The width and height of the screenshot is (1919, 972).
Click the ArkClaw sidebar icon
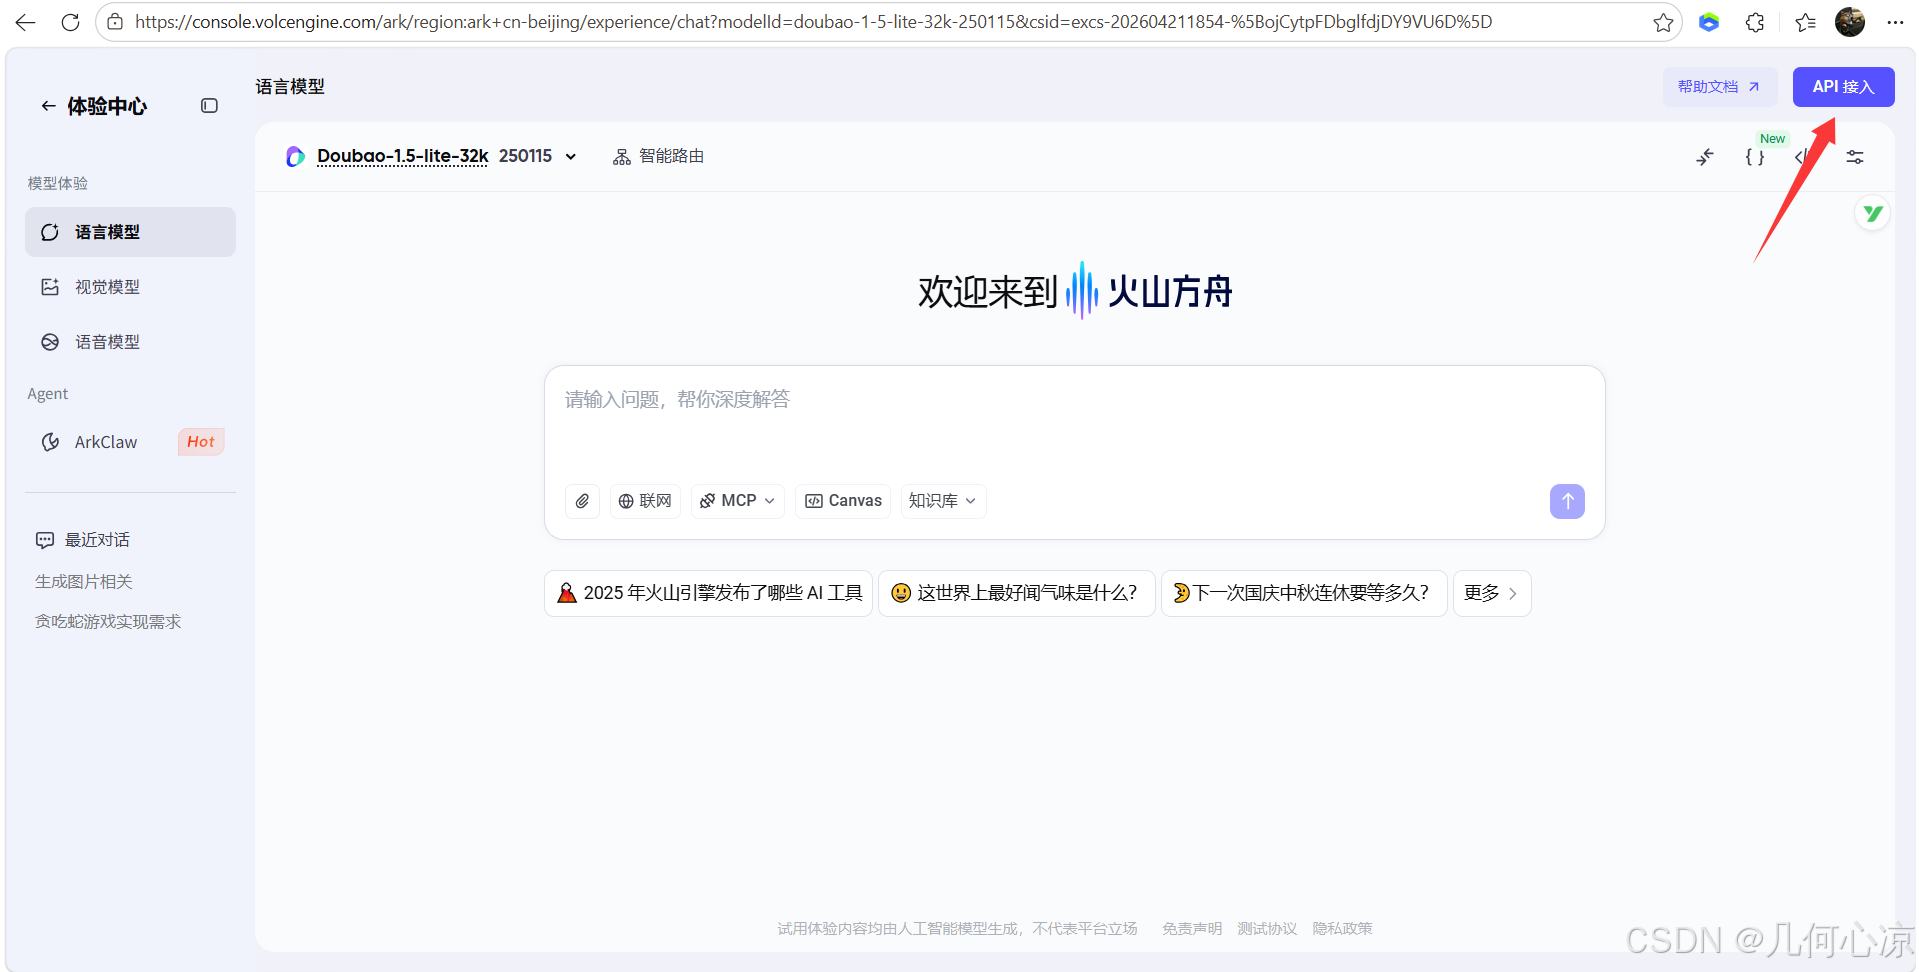coord(50,442)
